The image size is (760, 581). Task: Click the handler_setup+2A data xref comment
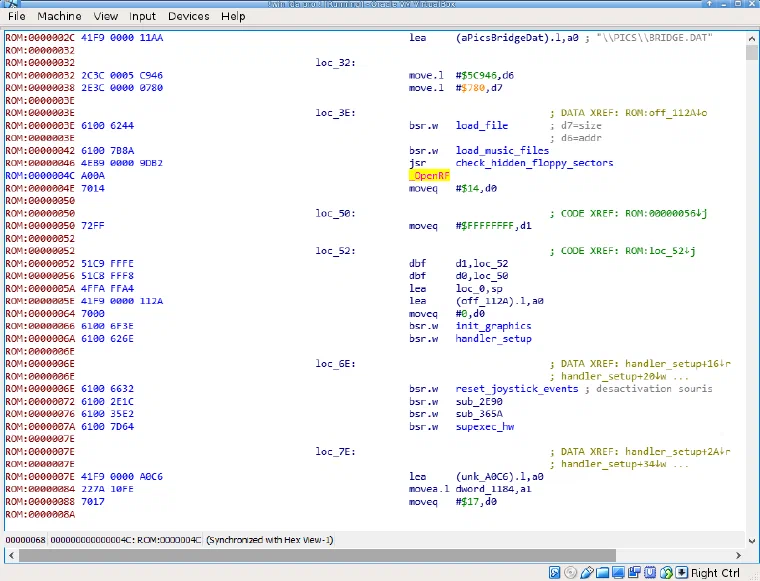tap(640, 452)
